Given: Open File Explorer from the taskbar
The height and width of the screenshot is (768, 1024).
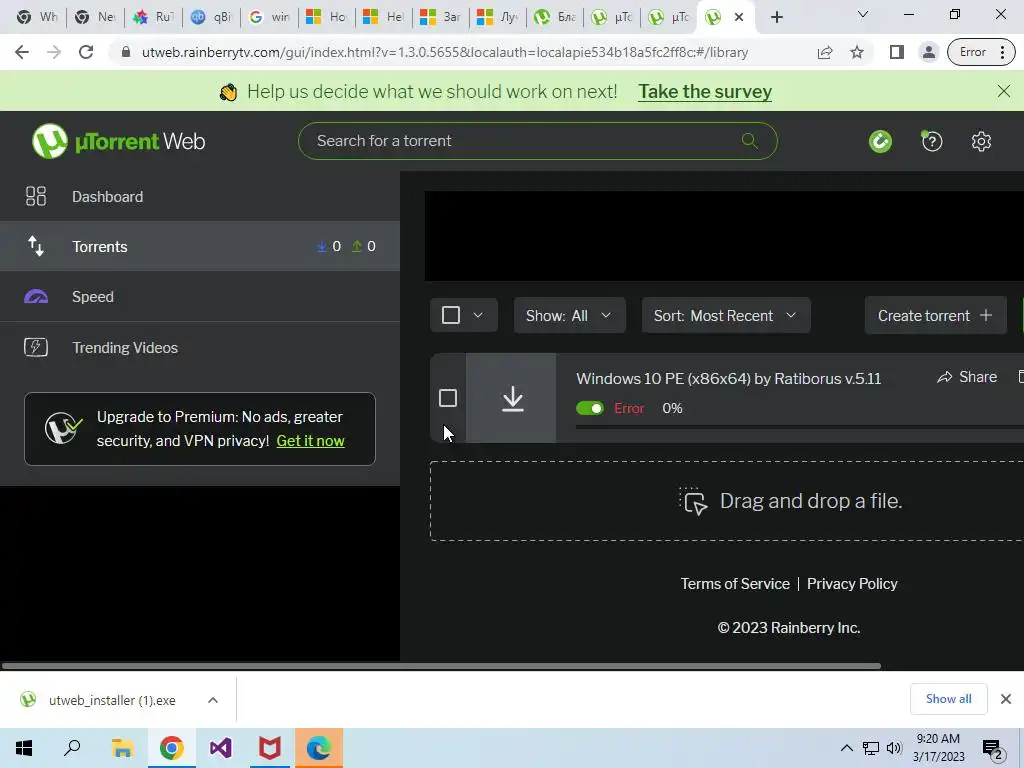Looking at the screenshot, I should point(122,748).
